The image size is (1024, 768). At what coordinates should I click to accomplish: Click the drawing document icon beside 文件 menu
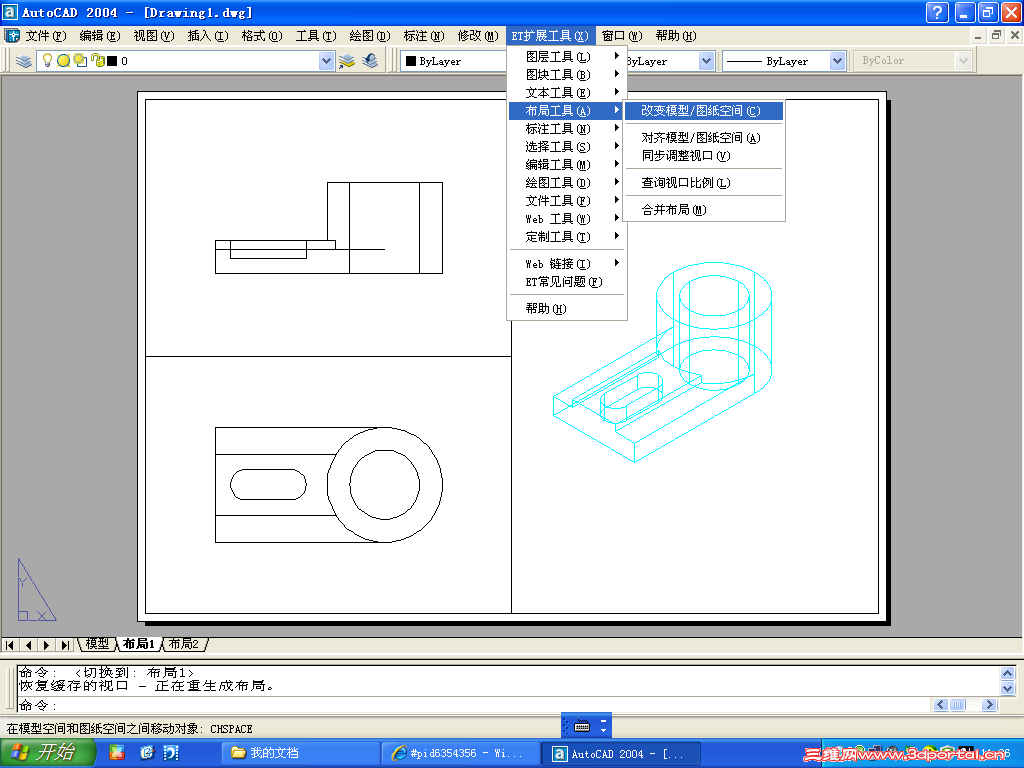click(x=12, y=35)
